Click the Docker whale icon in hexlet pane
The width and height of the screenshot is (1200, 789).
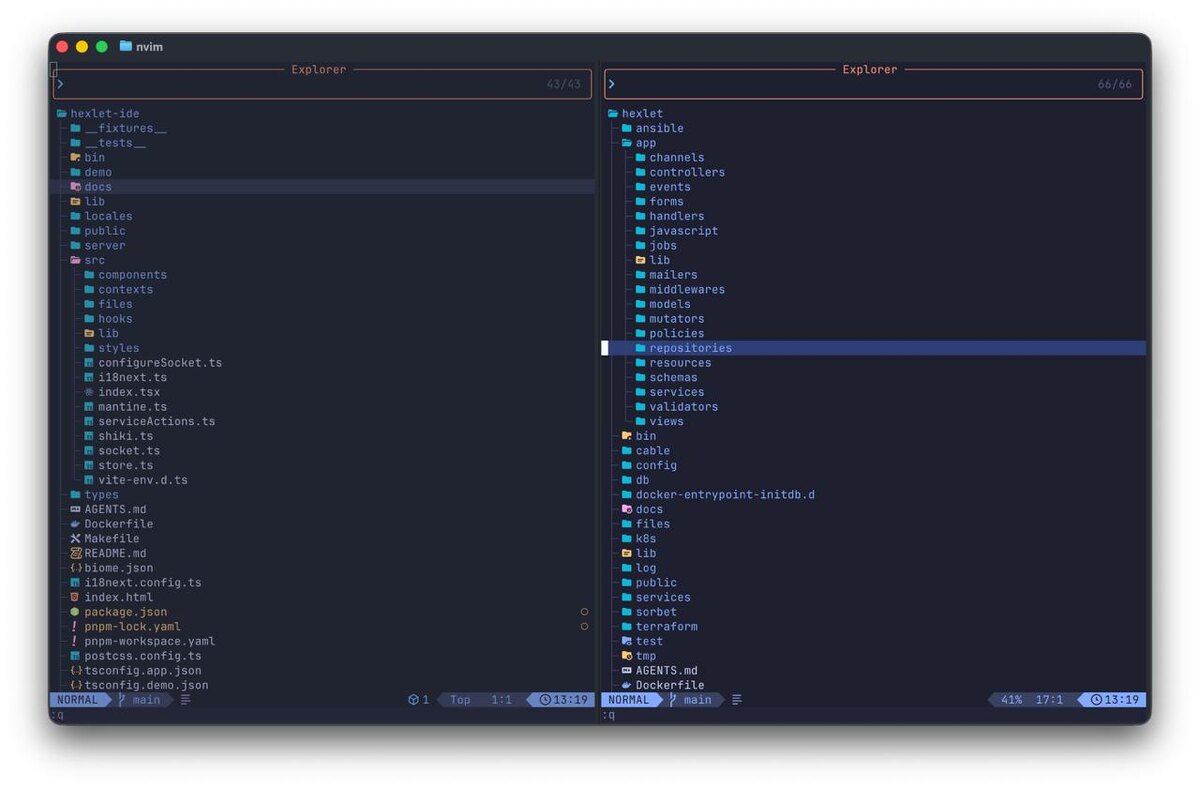pyautogui.click(x=627, y=685)
